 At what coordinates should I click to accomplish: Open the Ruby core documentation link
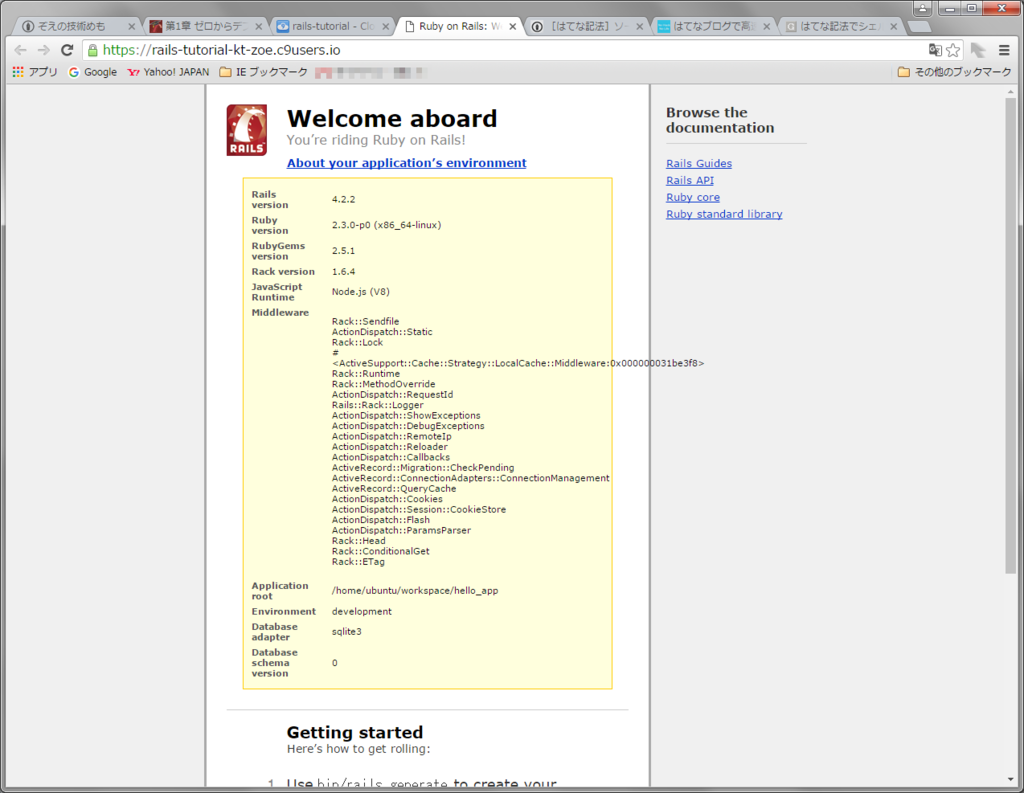(x=693, y=197)
